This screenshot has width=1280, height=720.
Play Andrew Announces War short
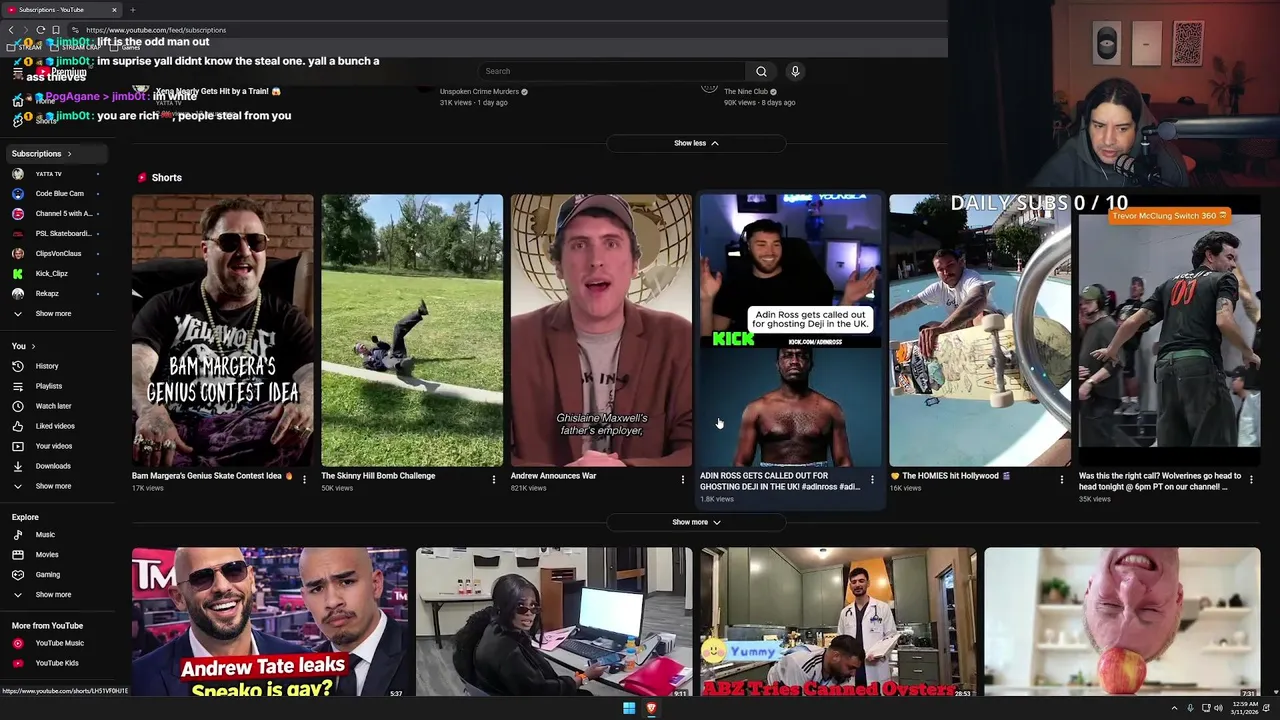click(x=601, y=330)
